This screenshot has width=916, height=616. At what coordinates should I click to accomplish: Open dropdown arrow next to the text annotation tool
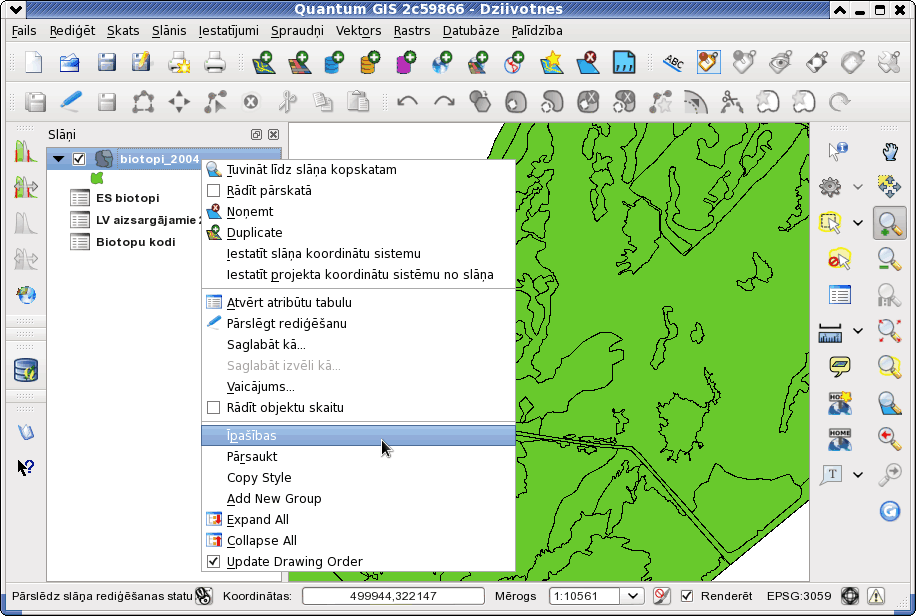coord(858,475)
